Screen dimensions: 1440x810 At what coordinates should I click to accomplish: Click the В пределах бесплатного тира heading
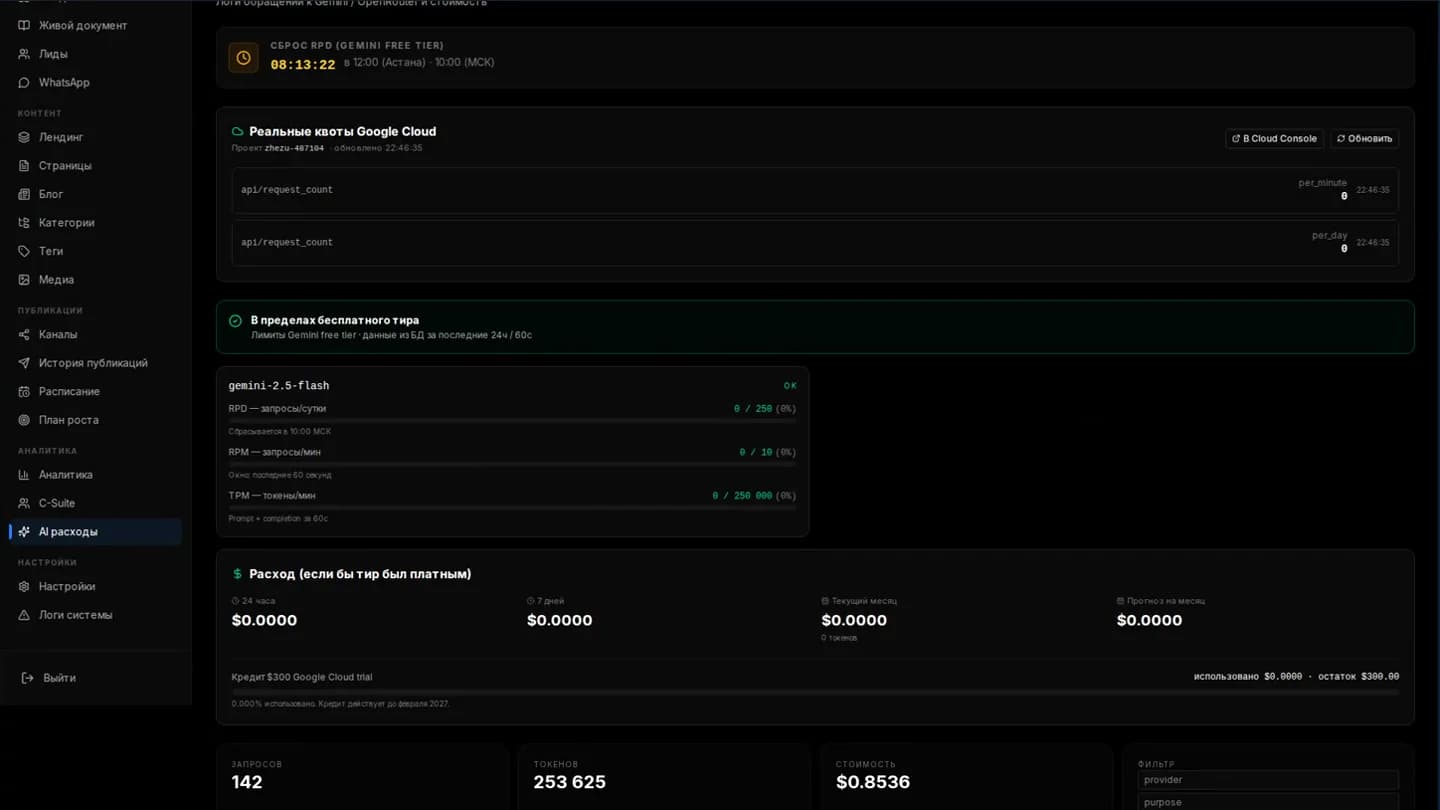tap(335, 320)
